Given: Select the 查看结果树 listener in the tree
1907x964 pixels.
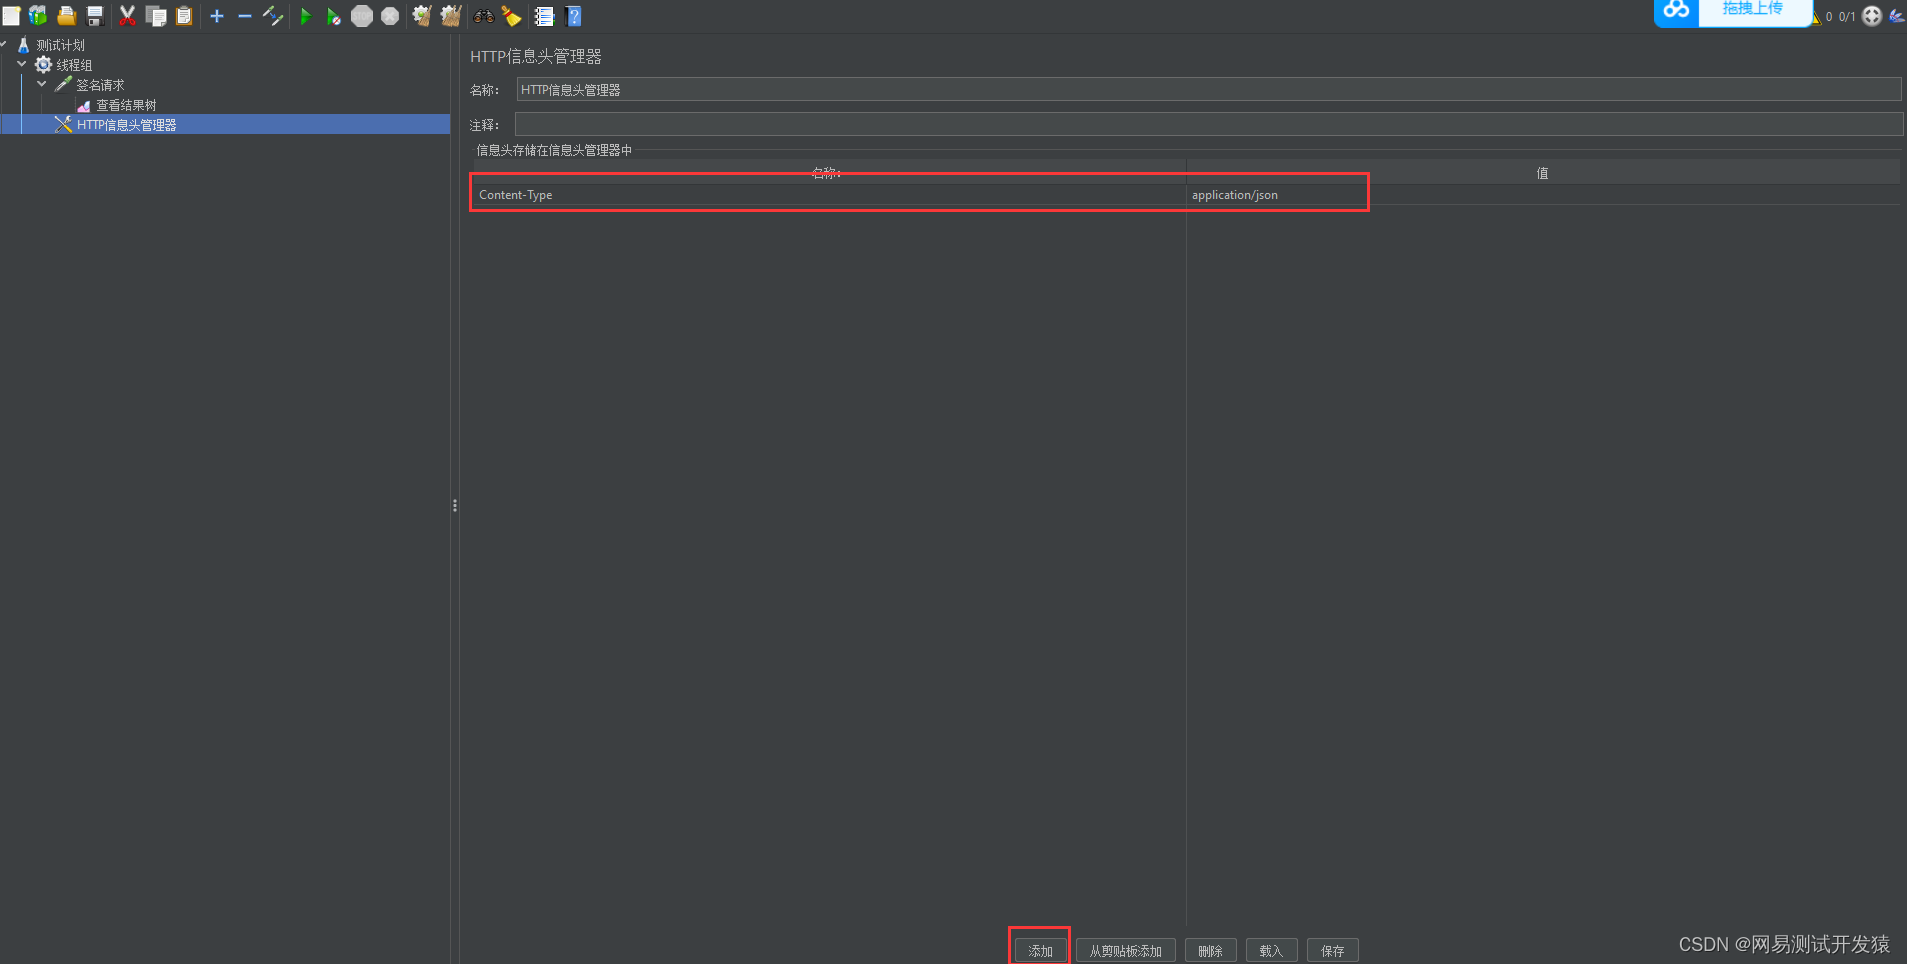Looking at the screenshot, I should [126, 105].
